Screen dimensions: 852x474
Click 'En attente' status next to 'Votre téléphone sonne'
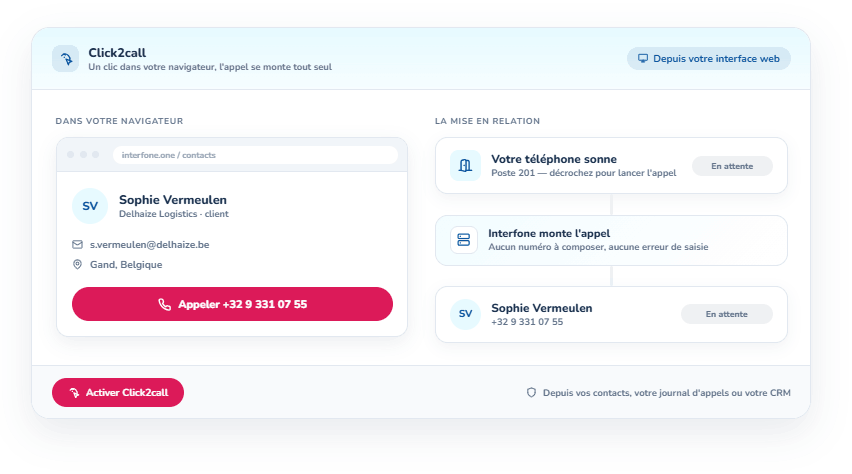732,166
